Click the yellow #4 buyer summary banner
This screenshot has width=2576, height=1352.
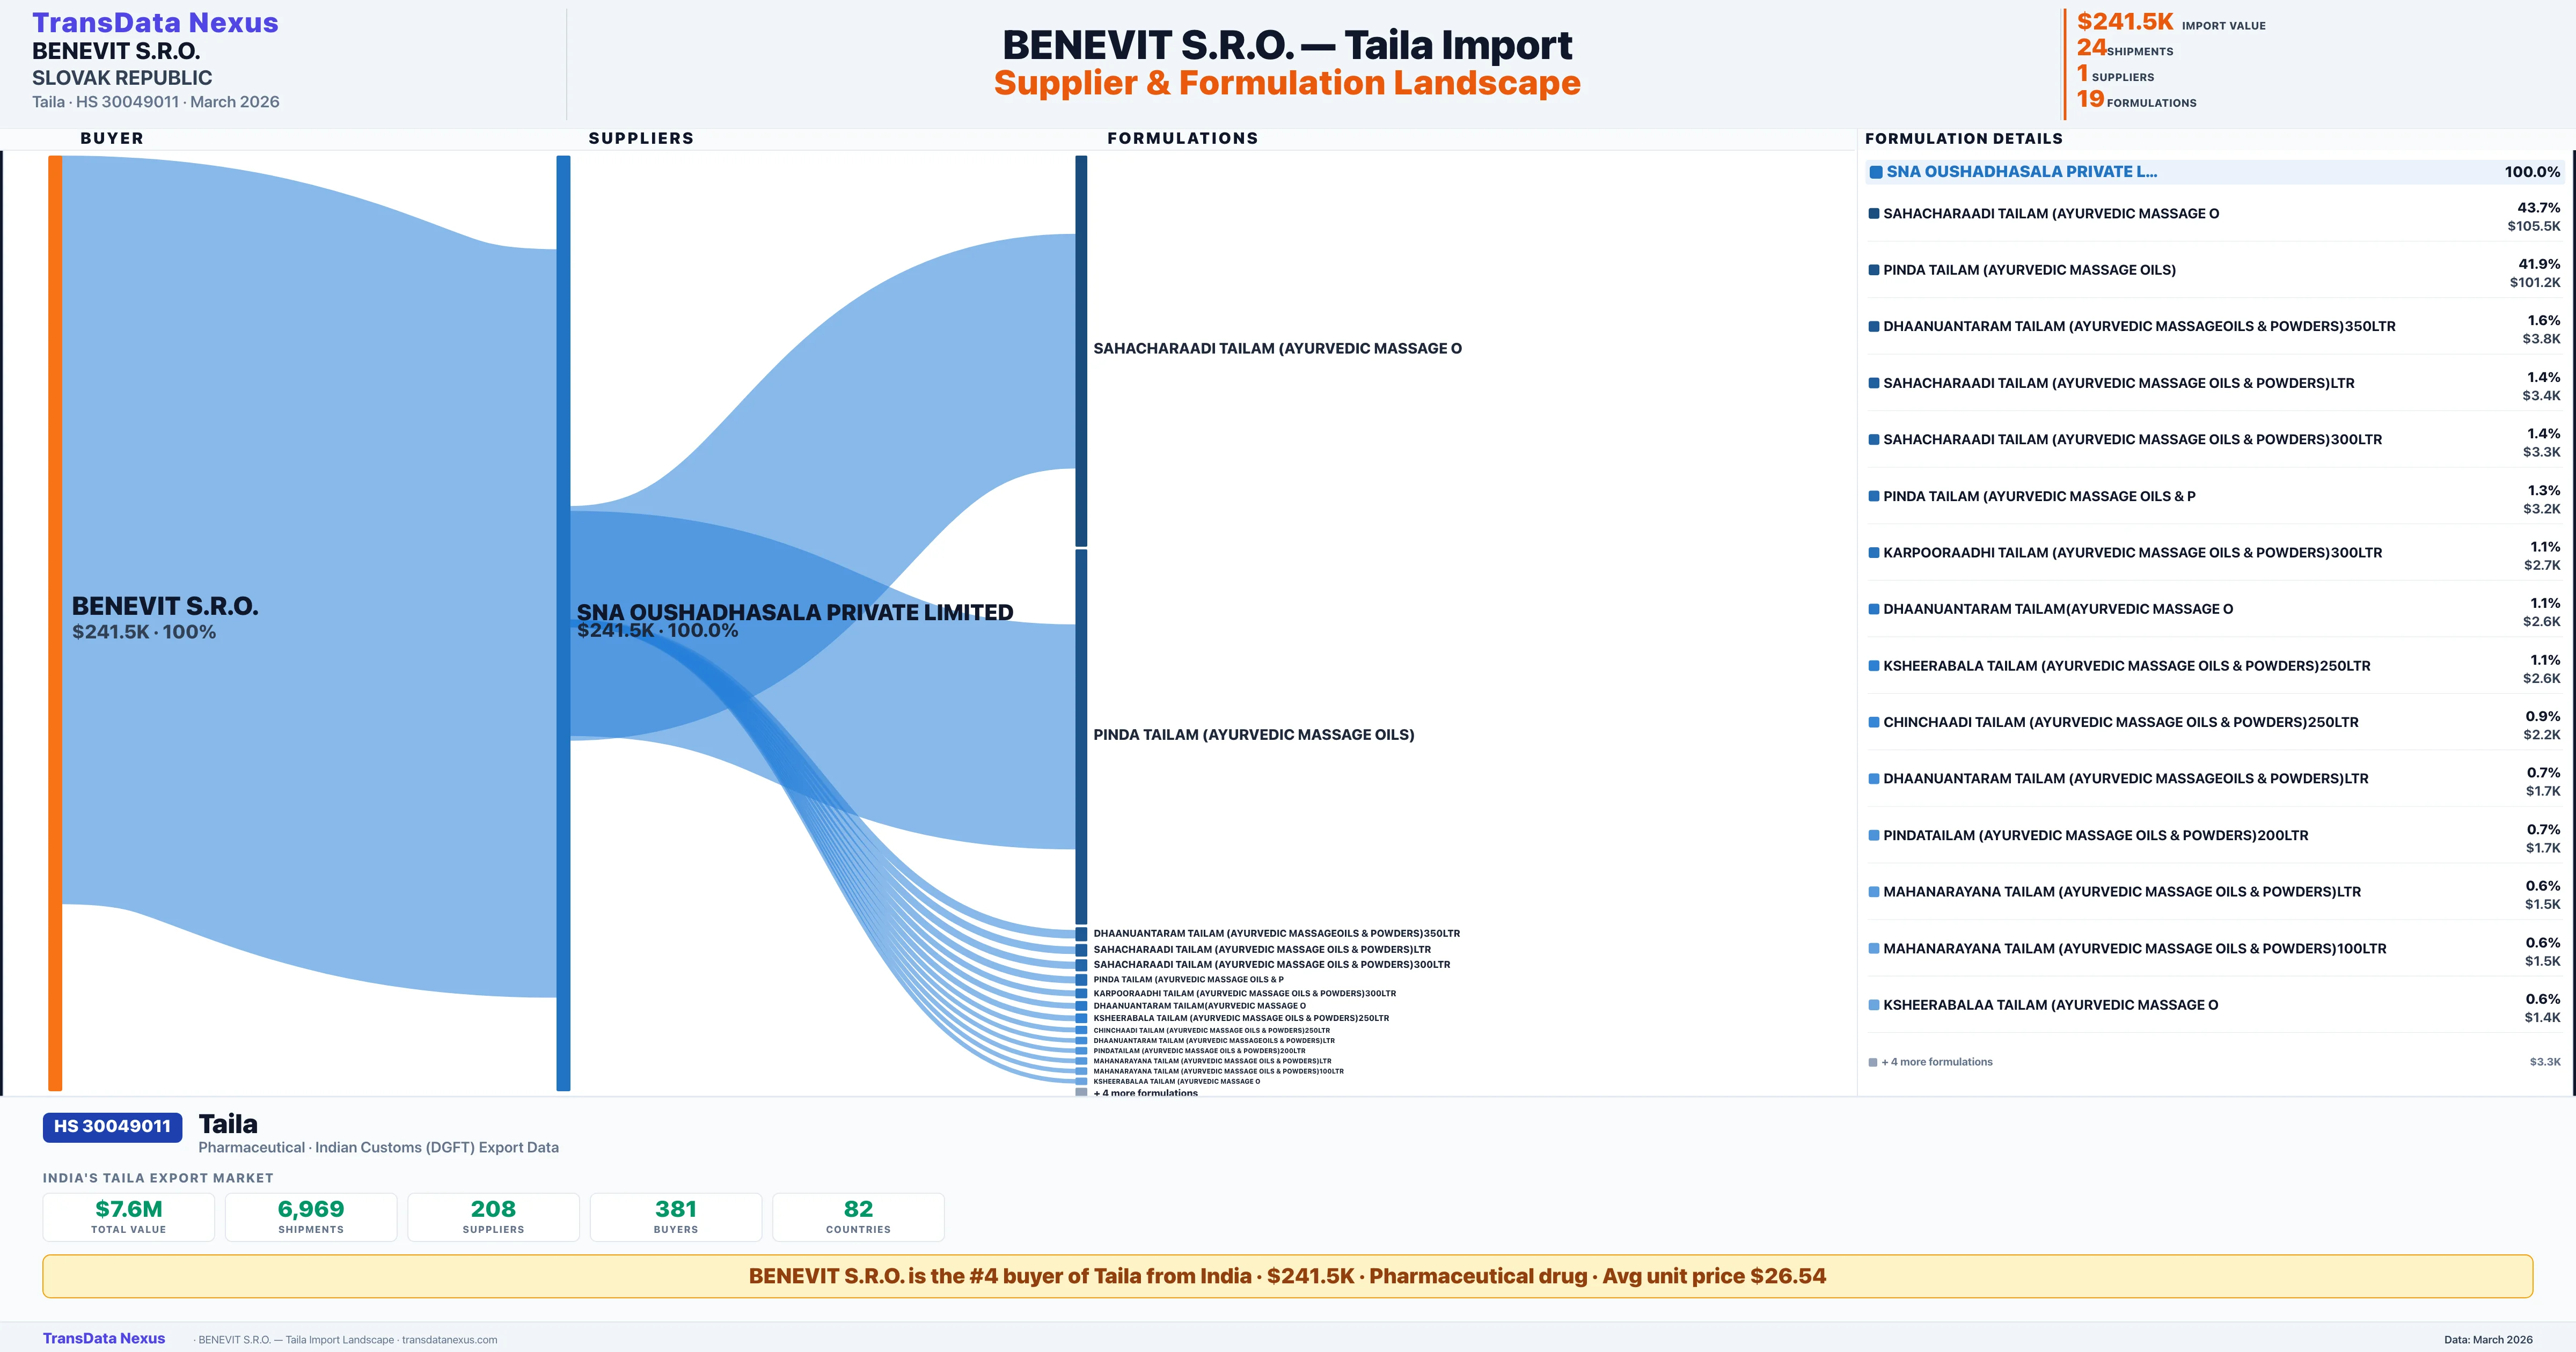[1287, 1276]
